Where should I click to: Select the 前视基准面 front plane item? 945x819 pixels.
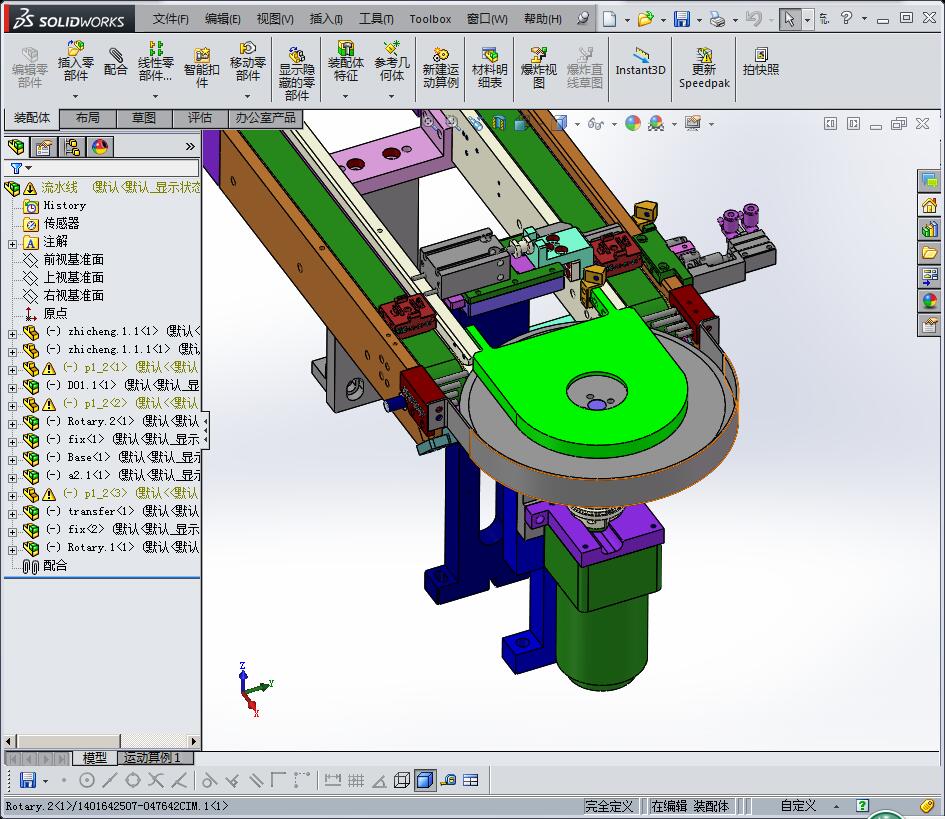[73, 260]
